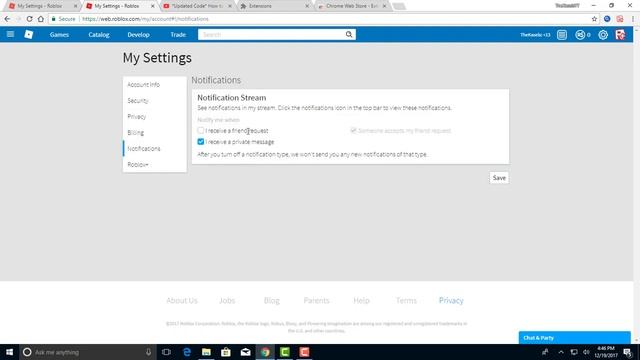The image size is (640, 360).
Task: Open the browser home page
Action: click(x=40, y=19)
